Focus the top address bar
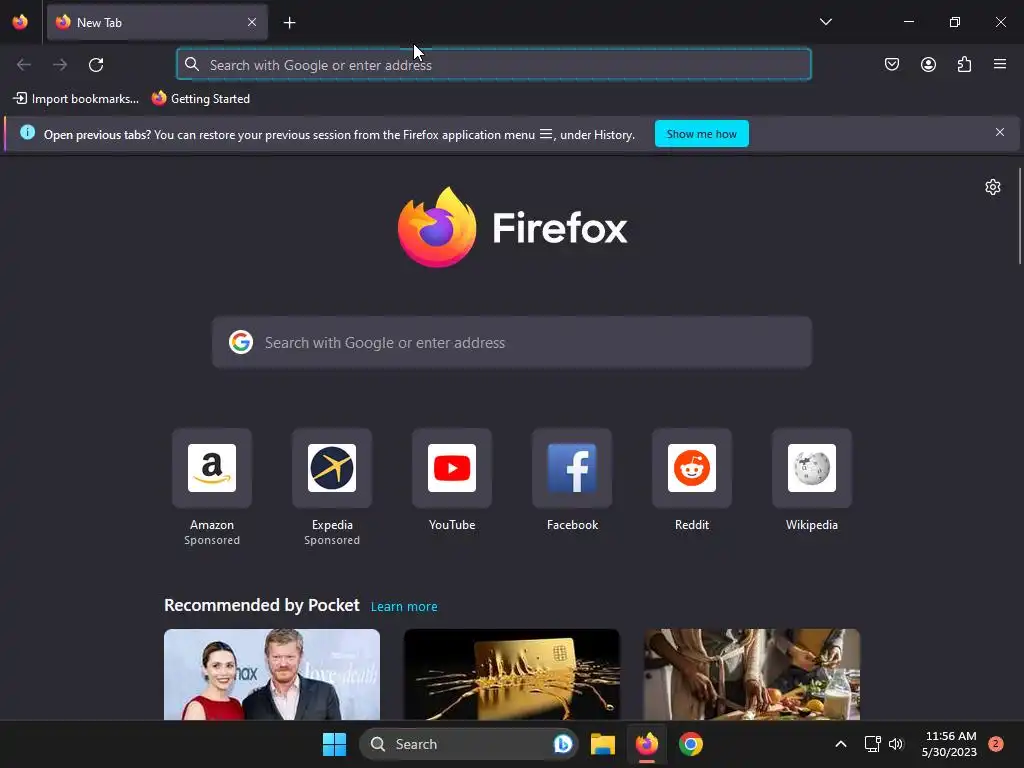Viewport: 1024px width, 768px height. [494, 65]
